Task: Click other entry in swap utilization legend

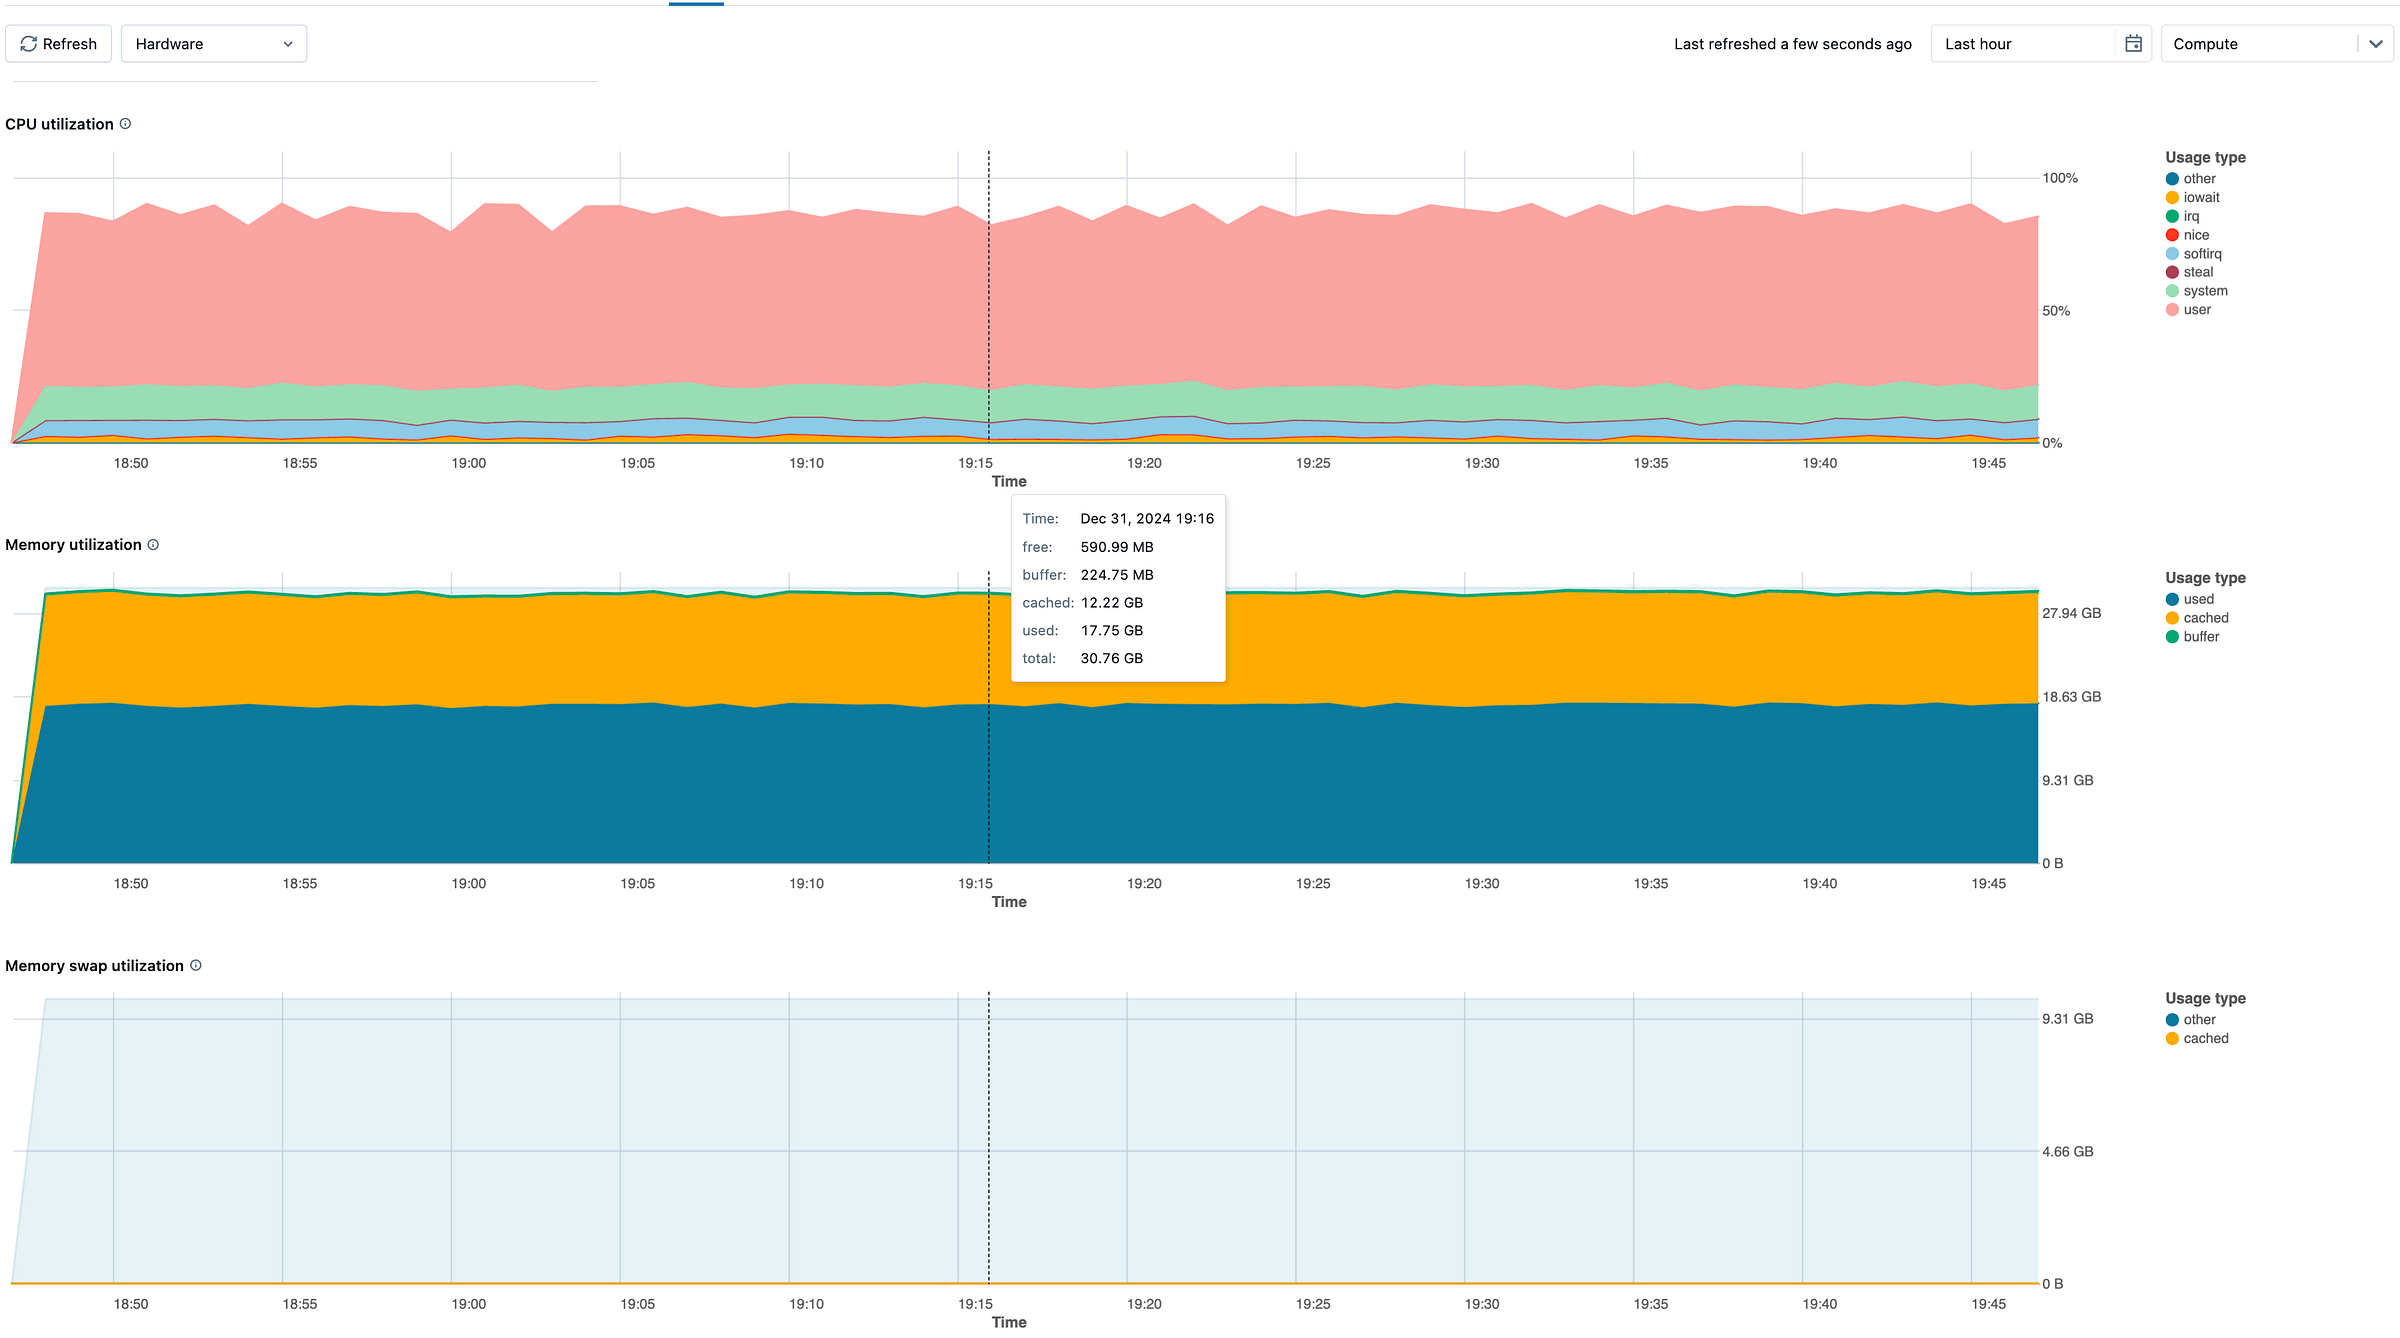Action: click(2199, 1020)
